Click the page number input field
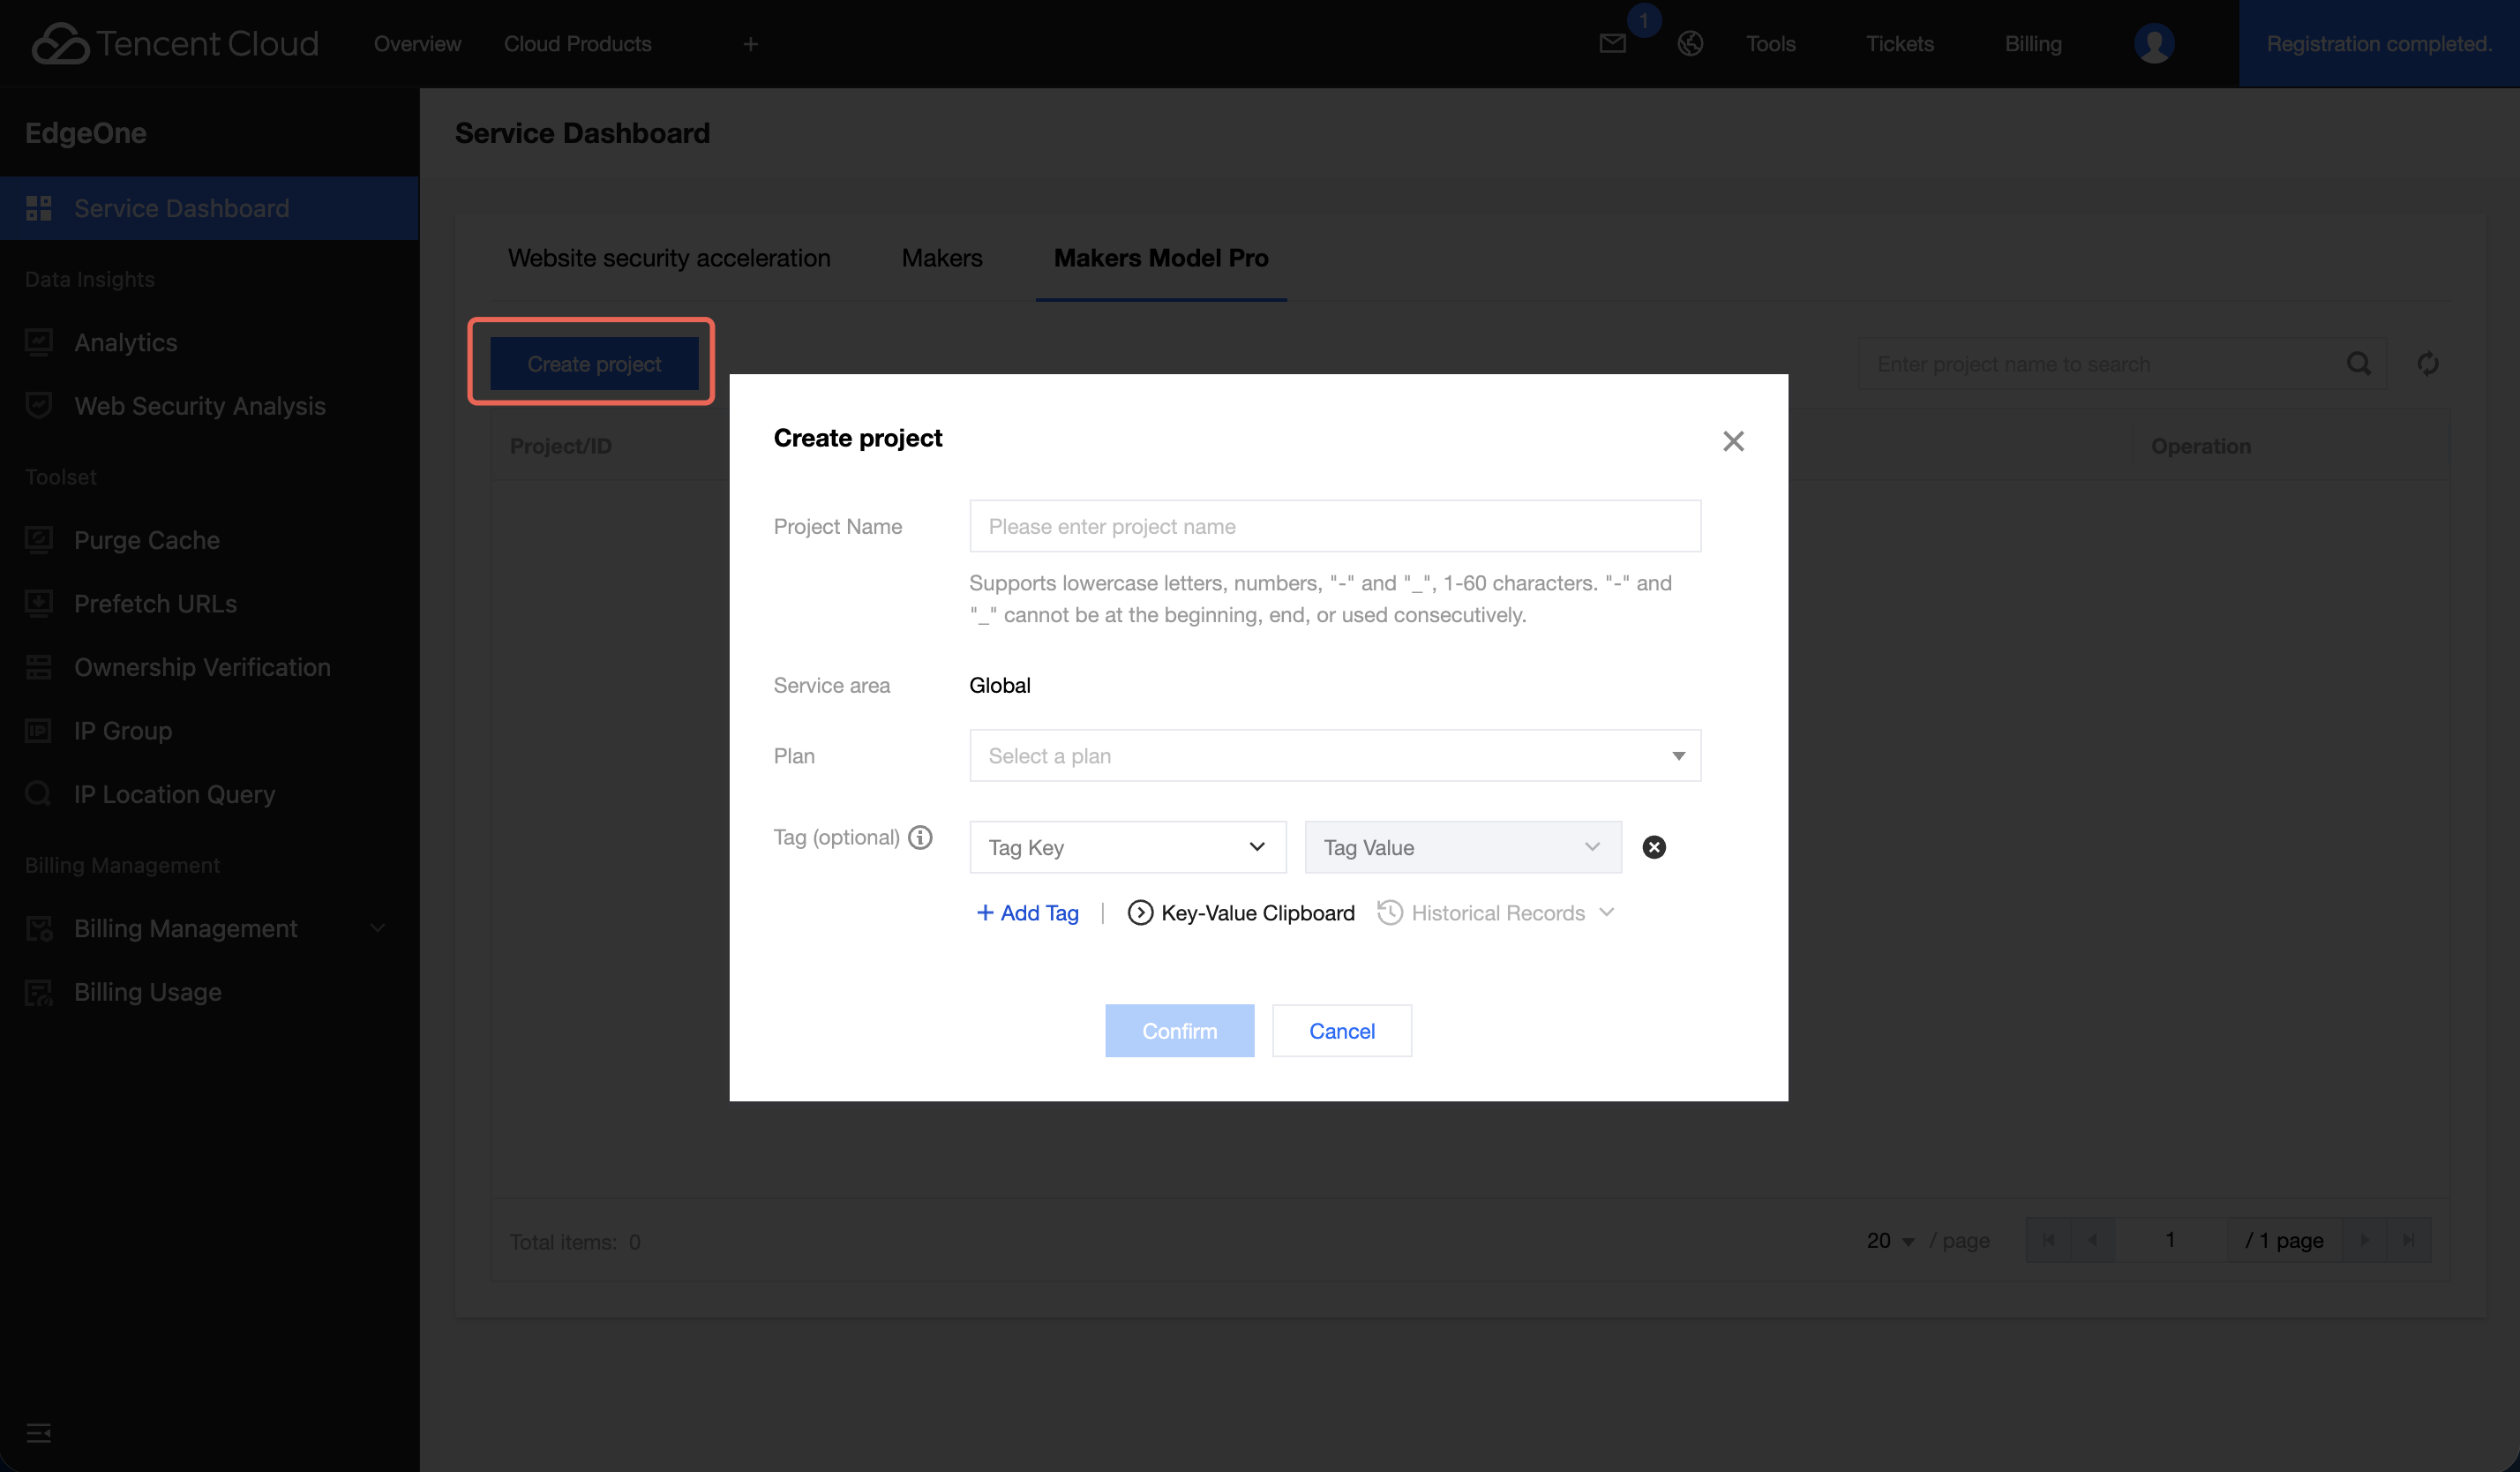Image resolution: width=2520 pixels, height=1472 pixels. 2170,1240
